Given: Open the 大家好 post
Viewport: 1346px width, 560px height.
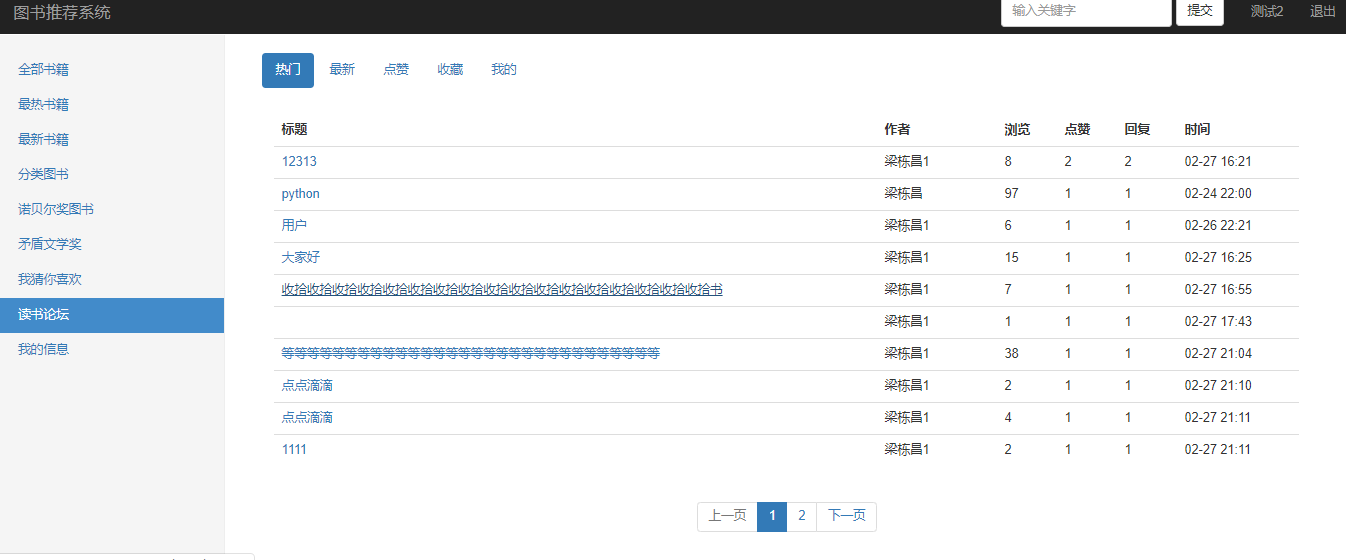Looking at the screenshot, I should 301,257.
